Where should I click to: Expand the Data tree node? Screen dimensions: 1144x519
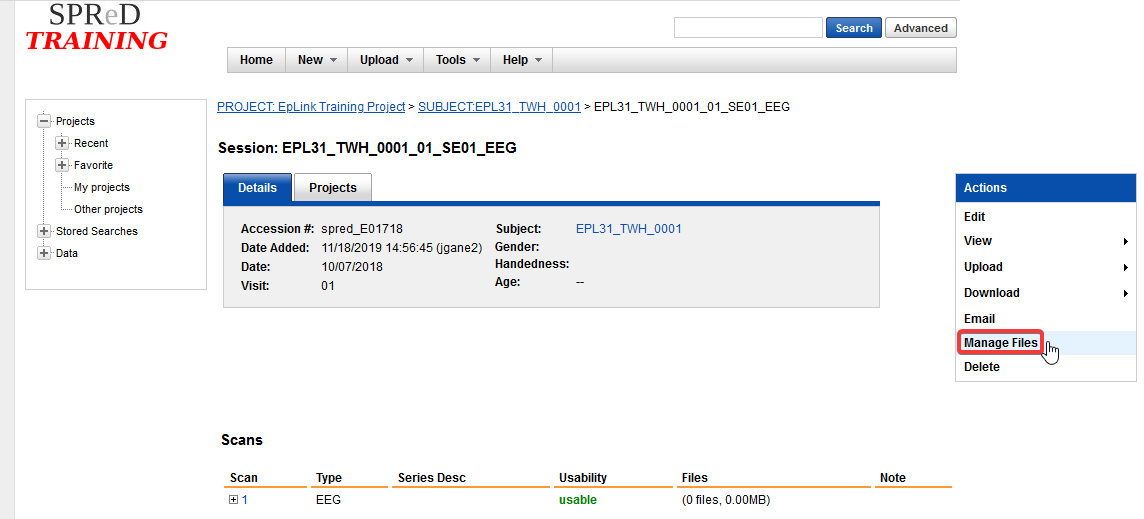coord(43,253)
